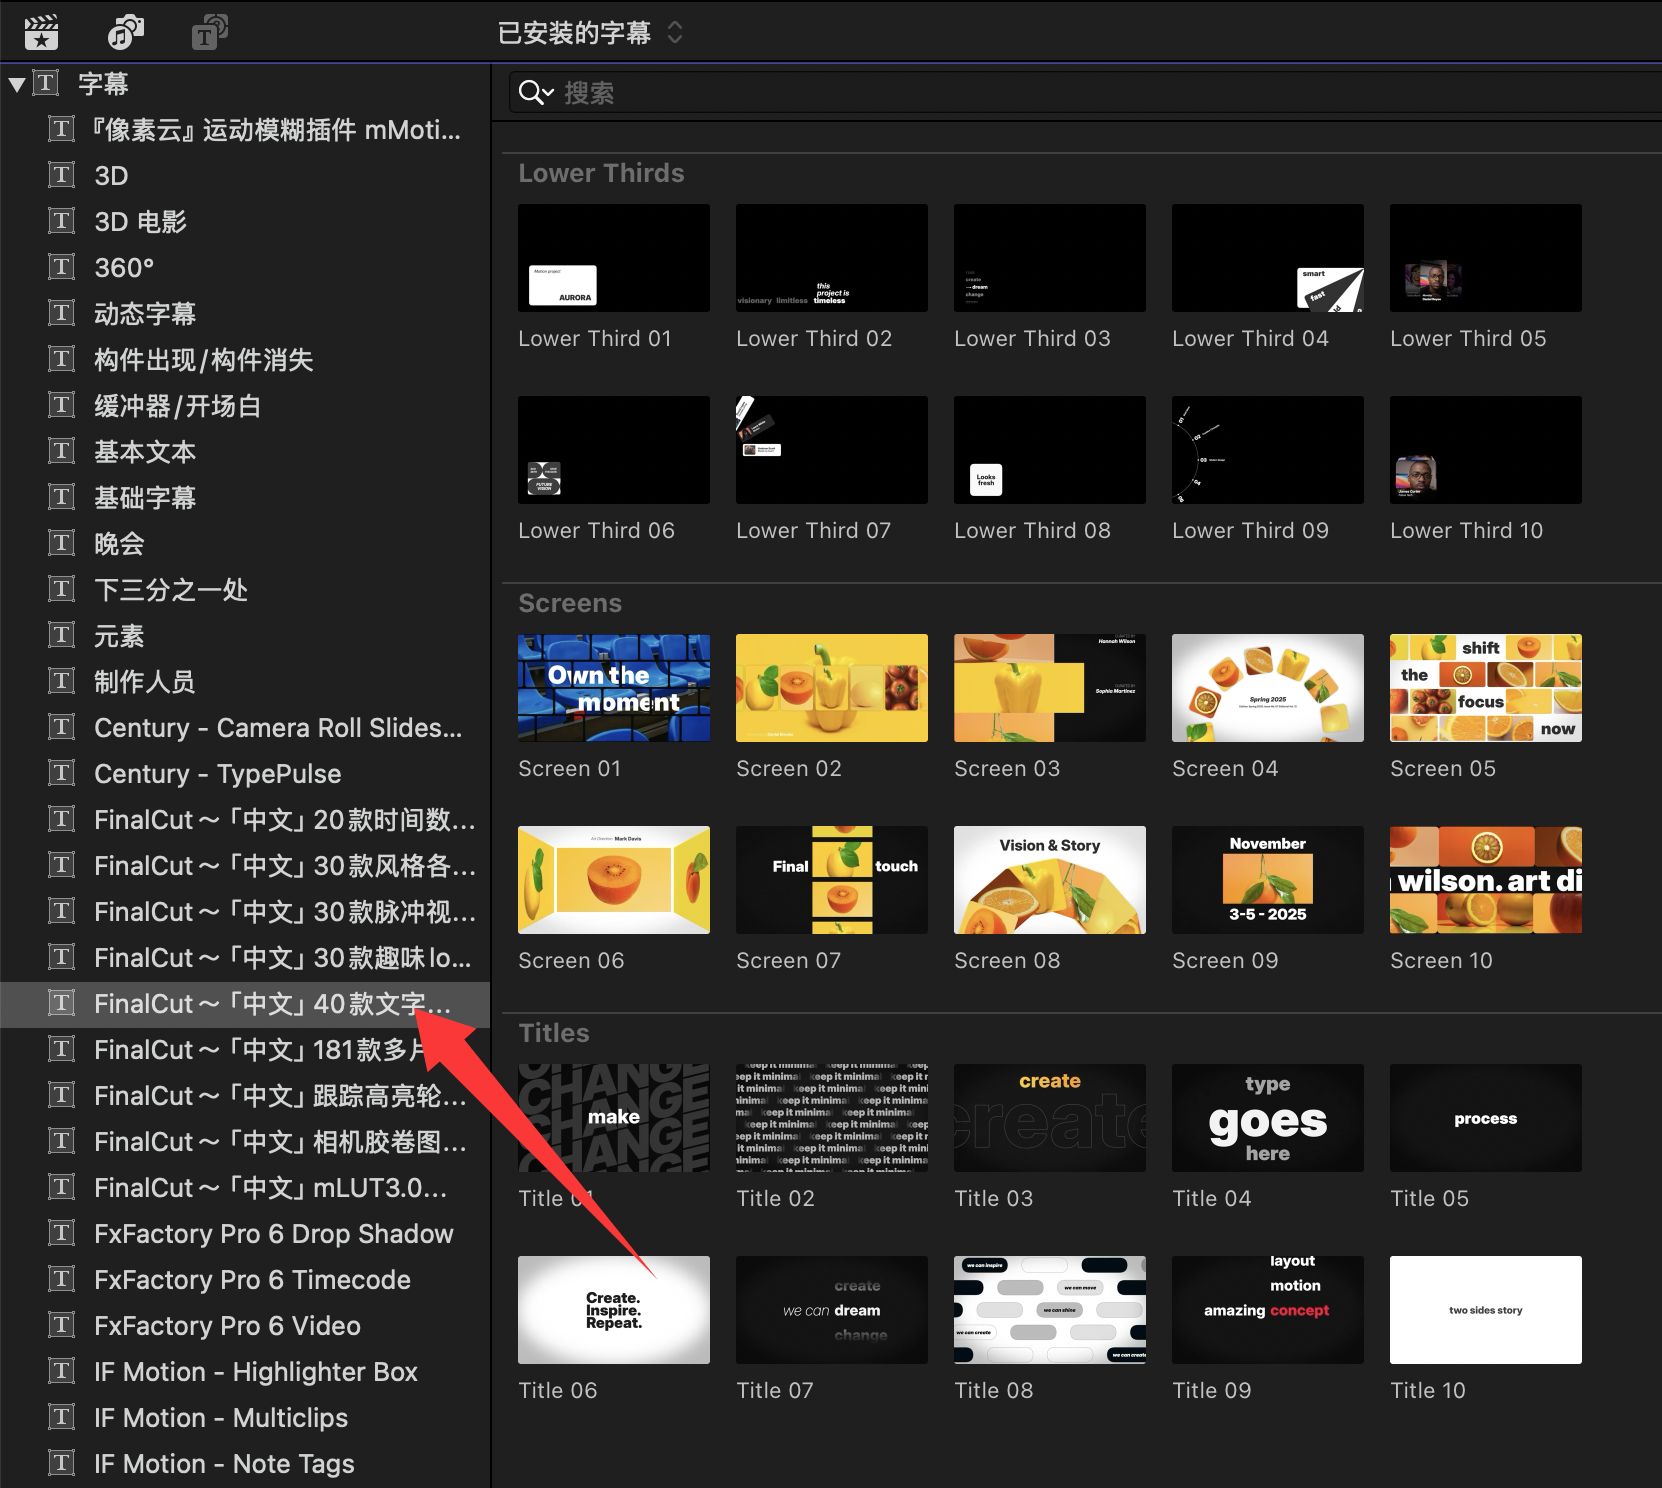This screenshot has height=1488, width=1662.
Task: Open the Libraries sidebar clapperboard icon
Action: [x=41, y=33]
